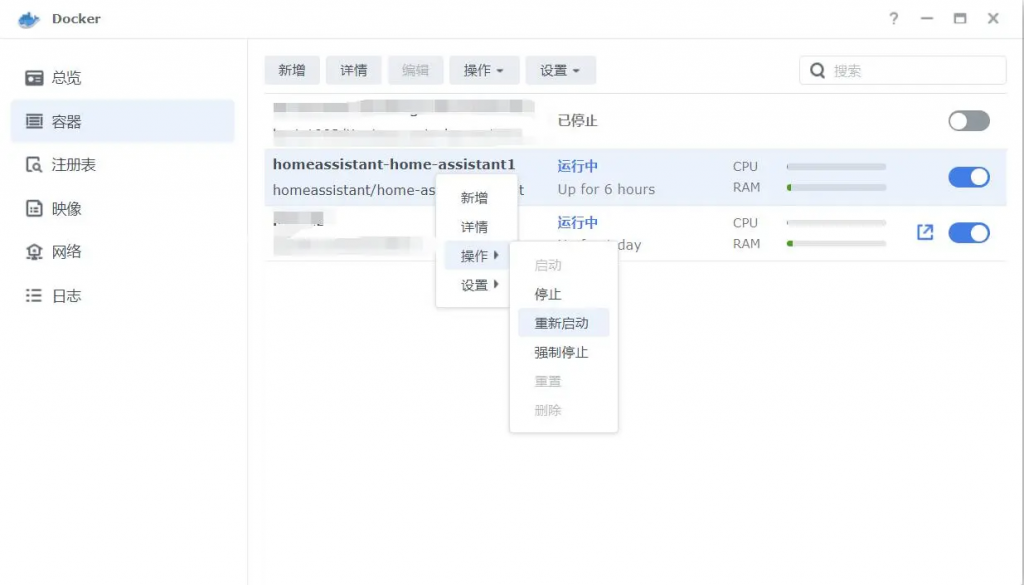Expand 设置 submenu in context menu
The image size is (1024, 585).
click(x=478, y=285)
